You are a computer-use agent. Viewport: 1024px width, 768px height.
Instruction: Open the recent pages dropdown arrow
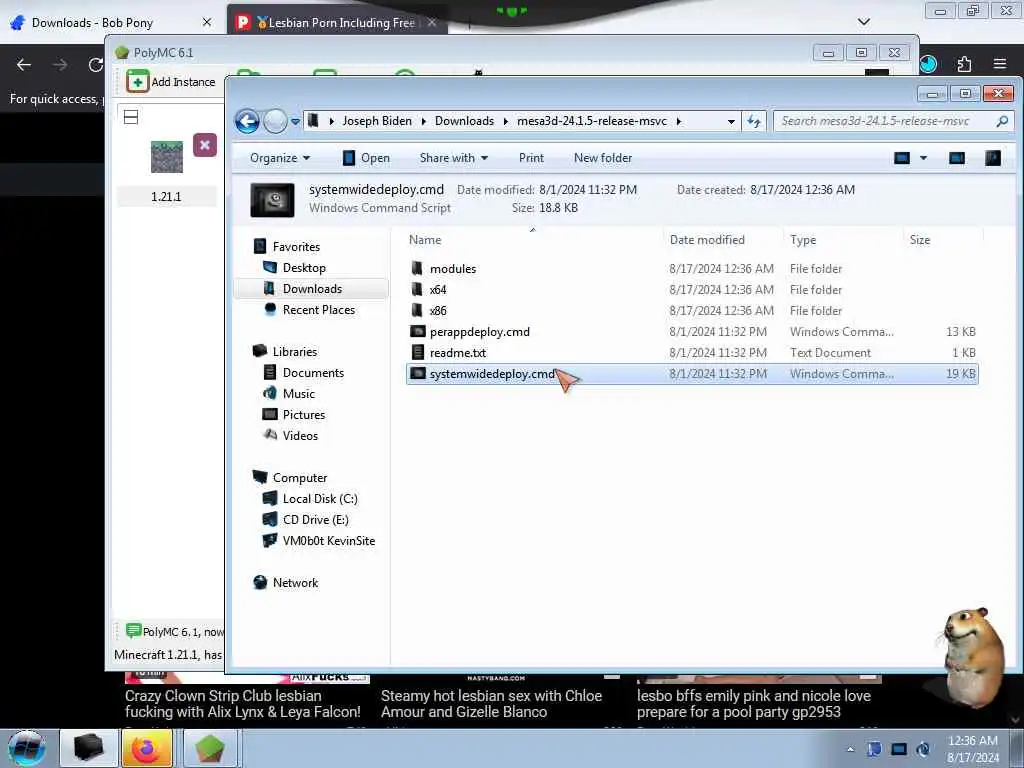click(x=295, y=121)
